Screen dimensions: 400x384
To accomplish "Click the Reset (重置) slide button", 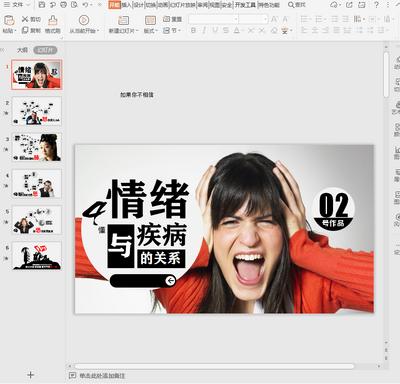I will (x=172, y=19).
